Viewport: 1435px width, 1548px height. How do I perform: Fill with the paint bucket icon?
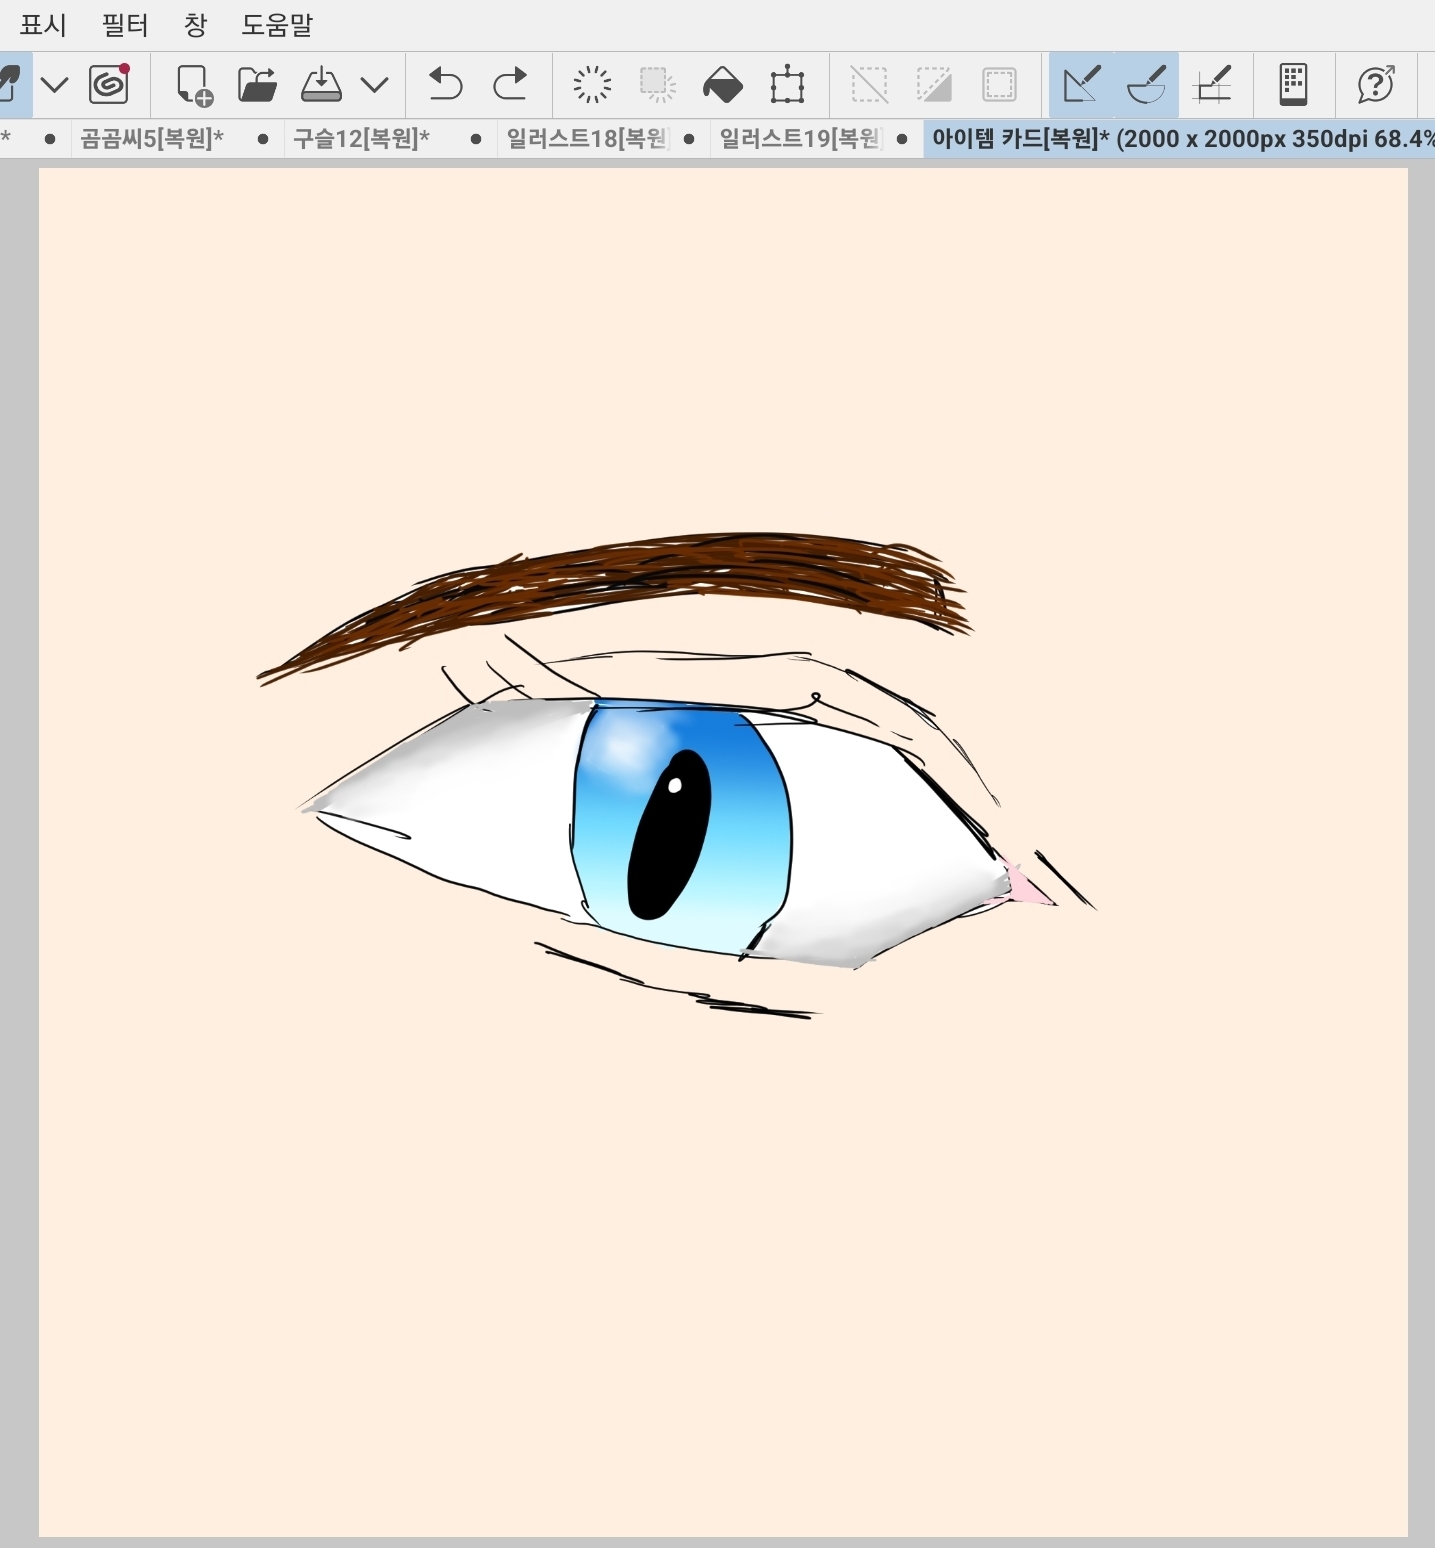[722, 85]
